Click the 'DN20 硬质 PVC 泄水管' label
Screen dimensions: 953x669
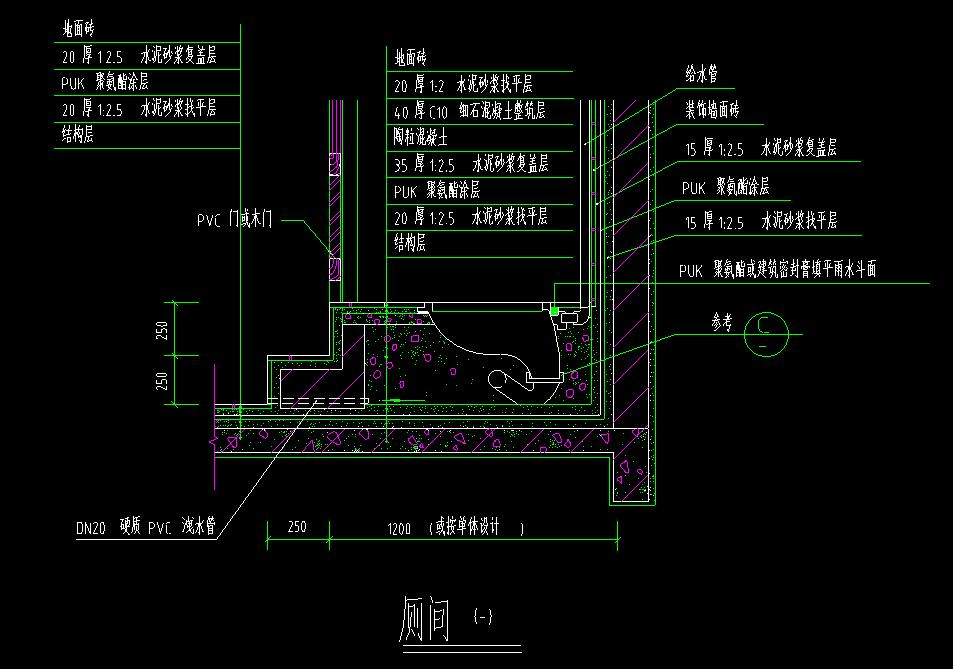click(146, 526)
